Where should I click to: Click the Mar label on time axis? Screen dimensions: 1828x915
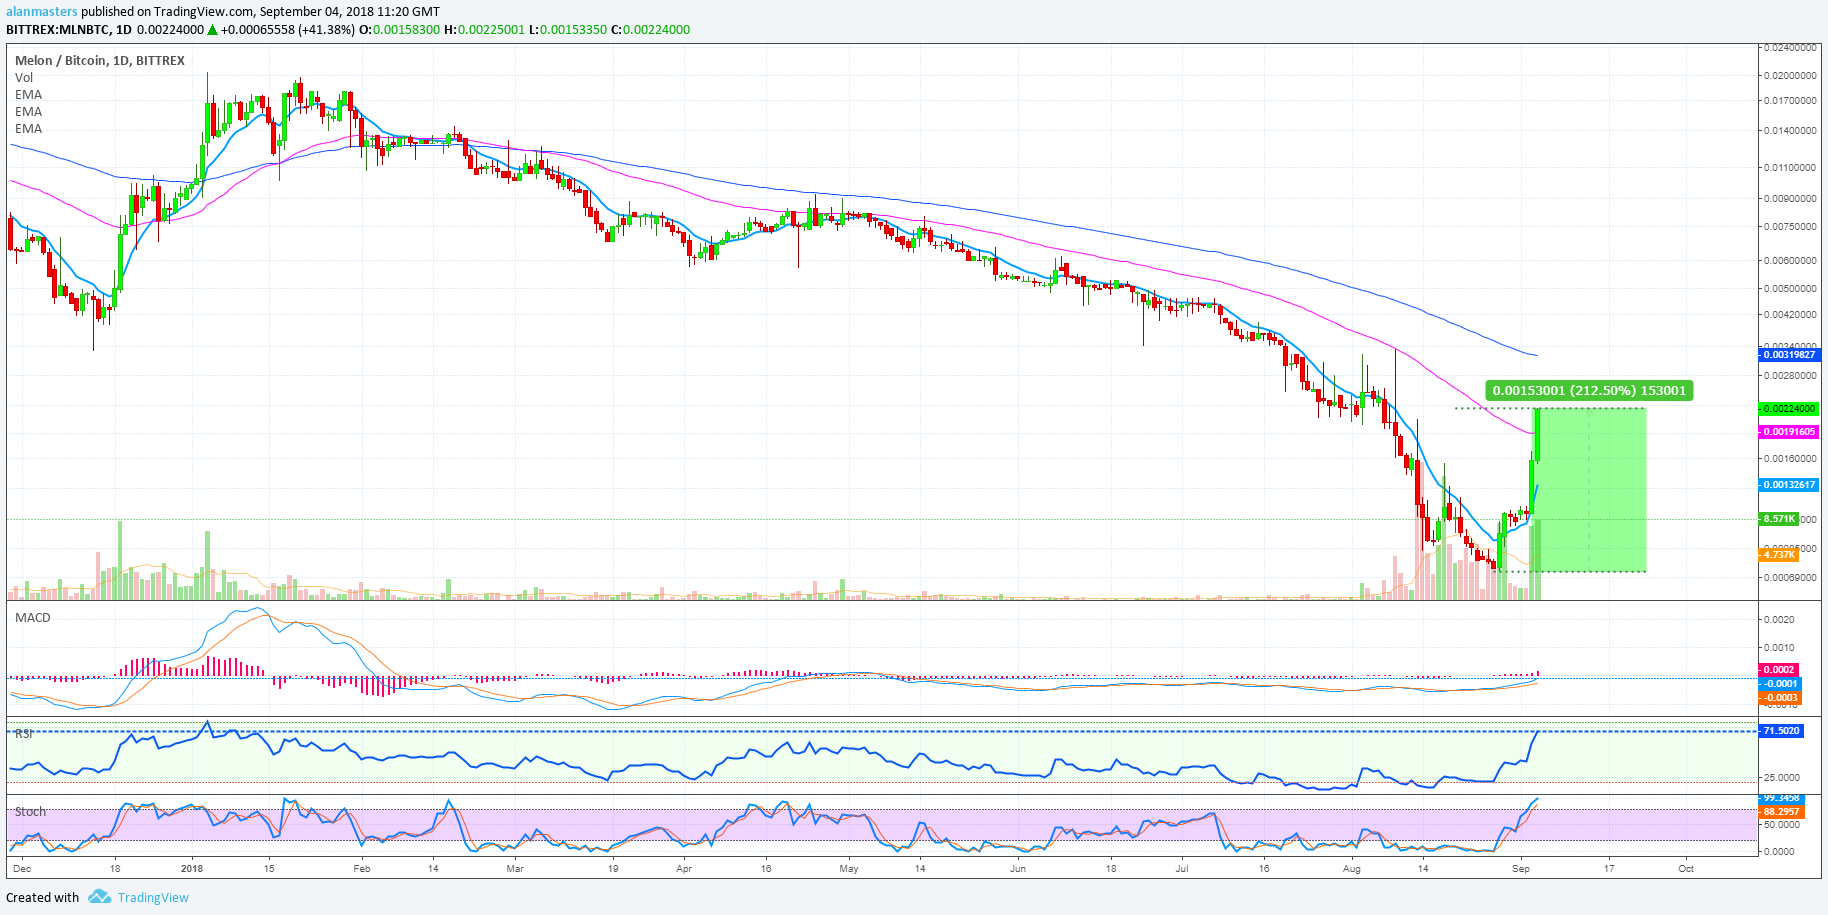(x=515, y=869)
